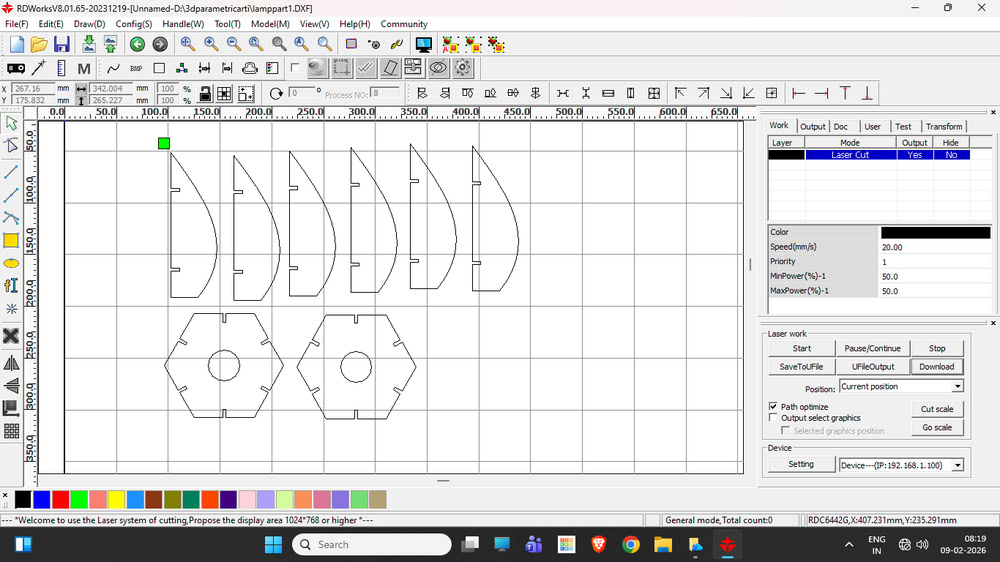Open the Draw(D) menu
The width and height of the screenshot is (1000, 562).
89,24
